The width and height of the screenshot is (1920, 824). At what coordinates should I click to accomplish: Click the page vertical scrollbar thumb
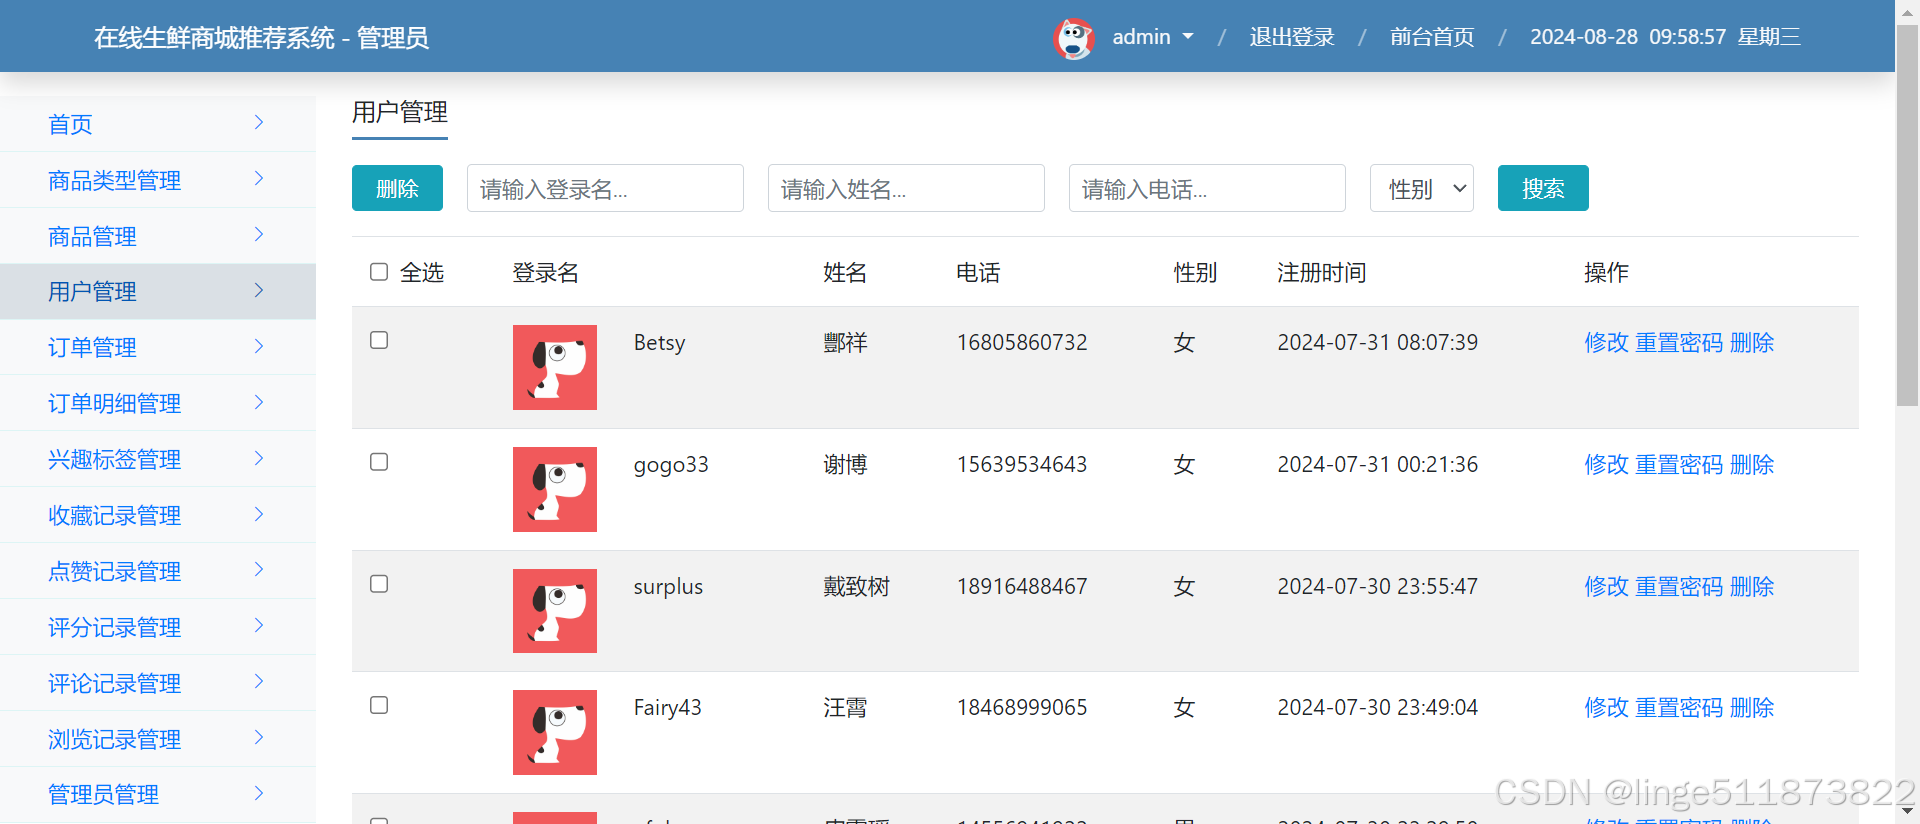[1907, 215]
